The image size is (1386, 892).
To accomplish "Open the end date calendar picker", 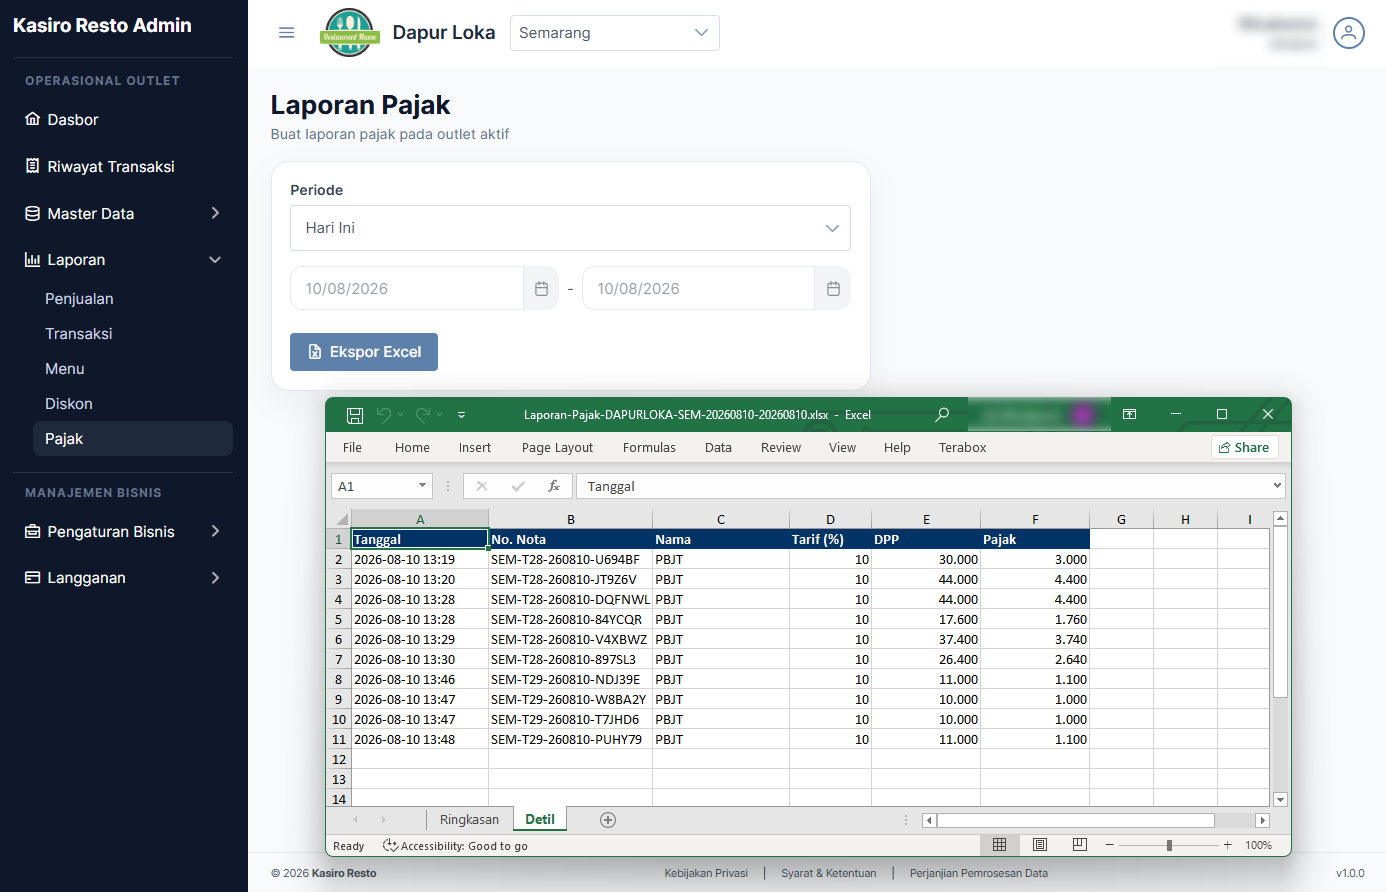I will click(833, 289).
